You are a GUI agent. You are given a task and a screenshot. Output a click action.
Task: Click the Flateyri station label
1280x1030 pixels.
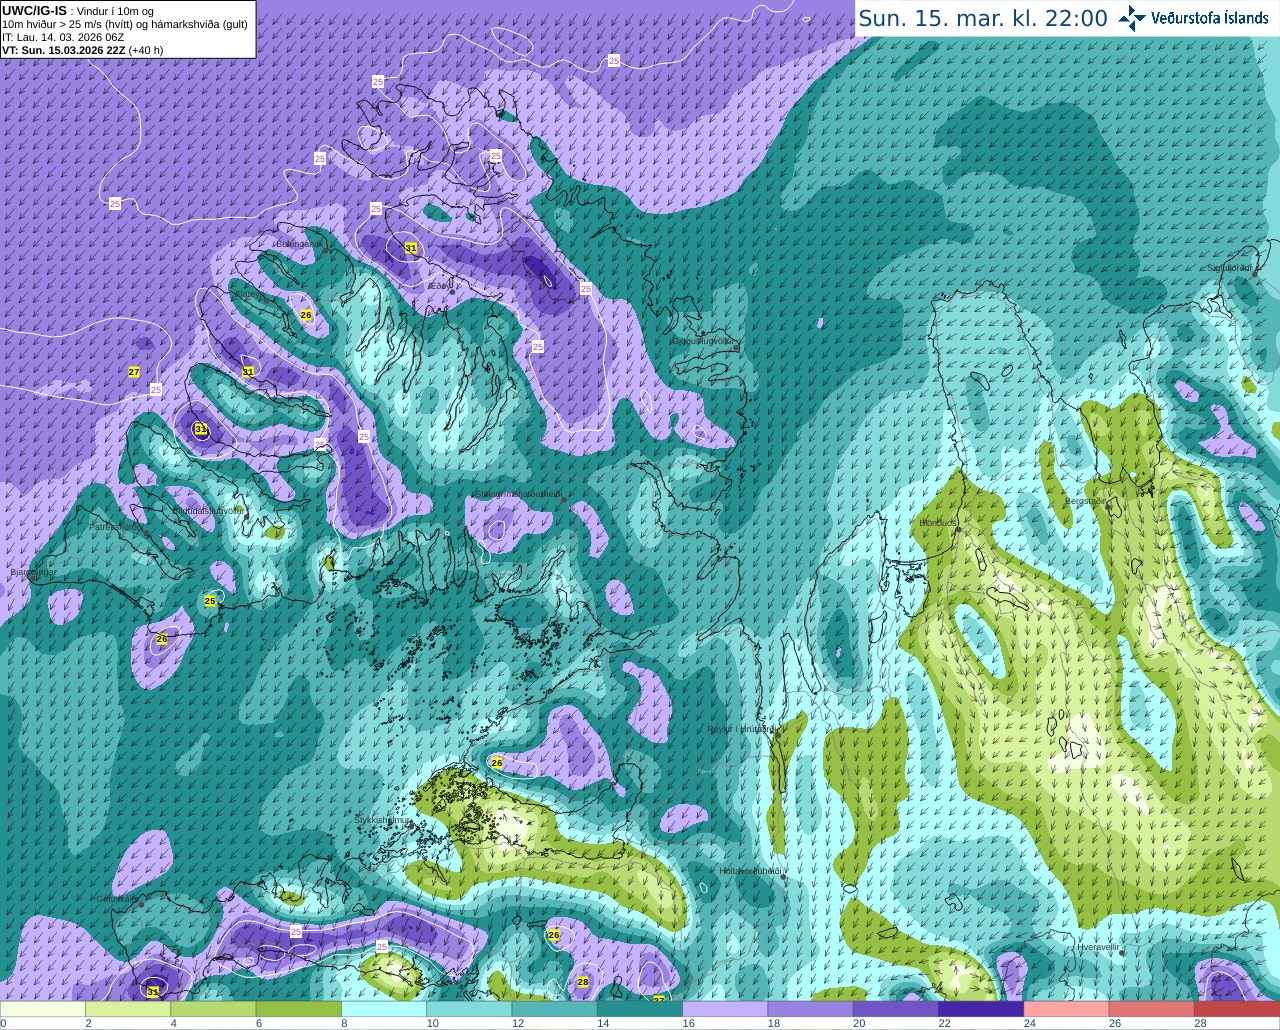pos(250,295)
